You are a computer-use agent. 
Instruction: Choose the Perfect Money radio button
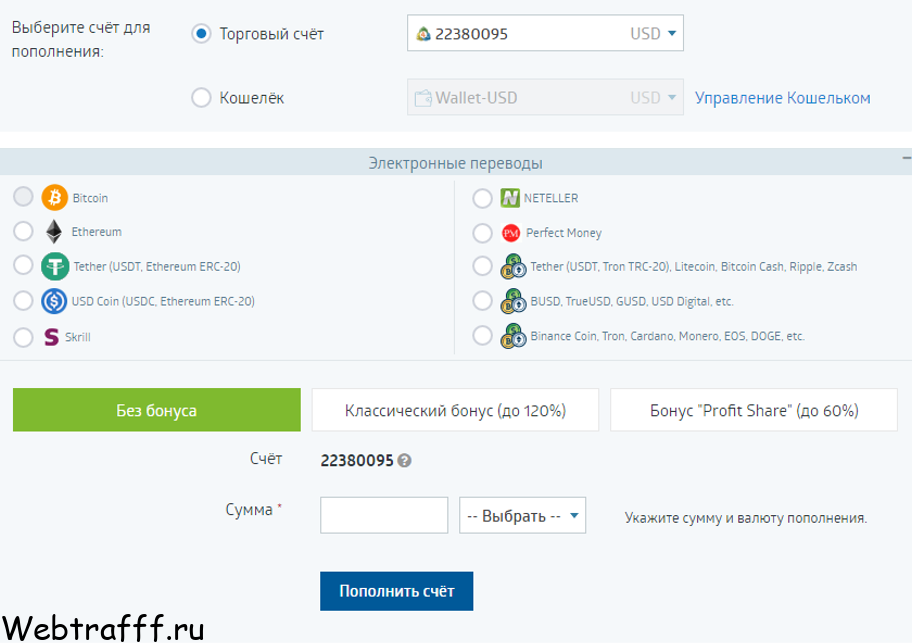[x=482, y=233]
